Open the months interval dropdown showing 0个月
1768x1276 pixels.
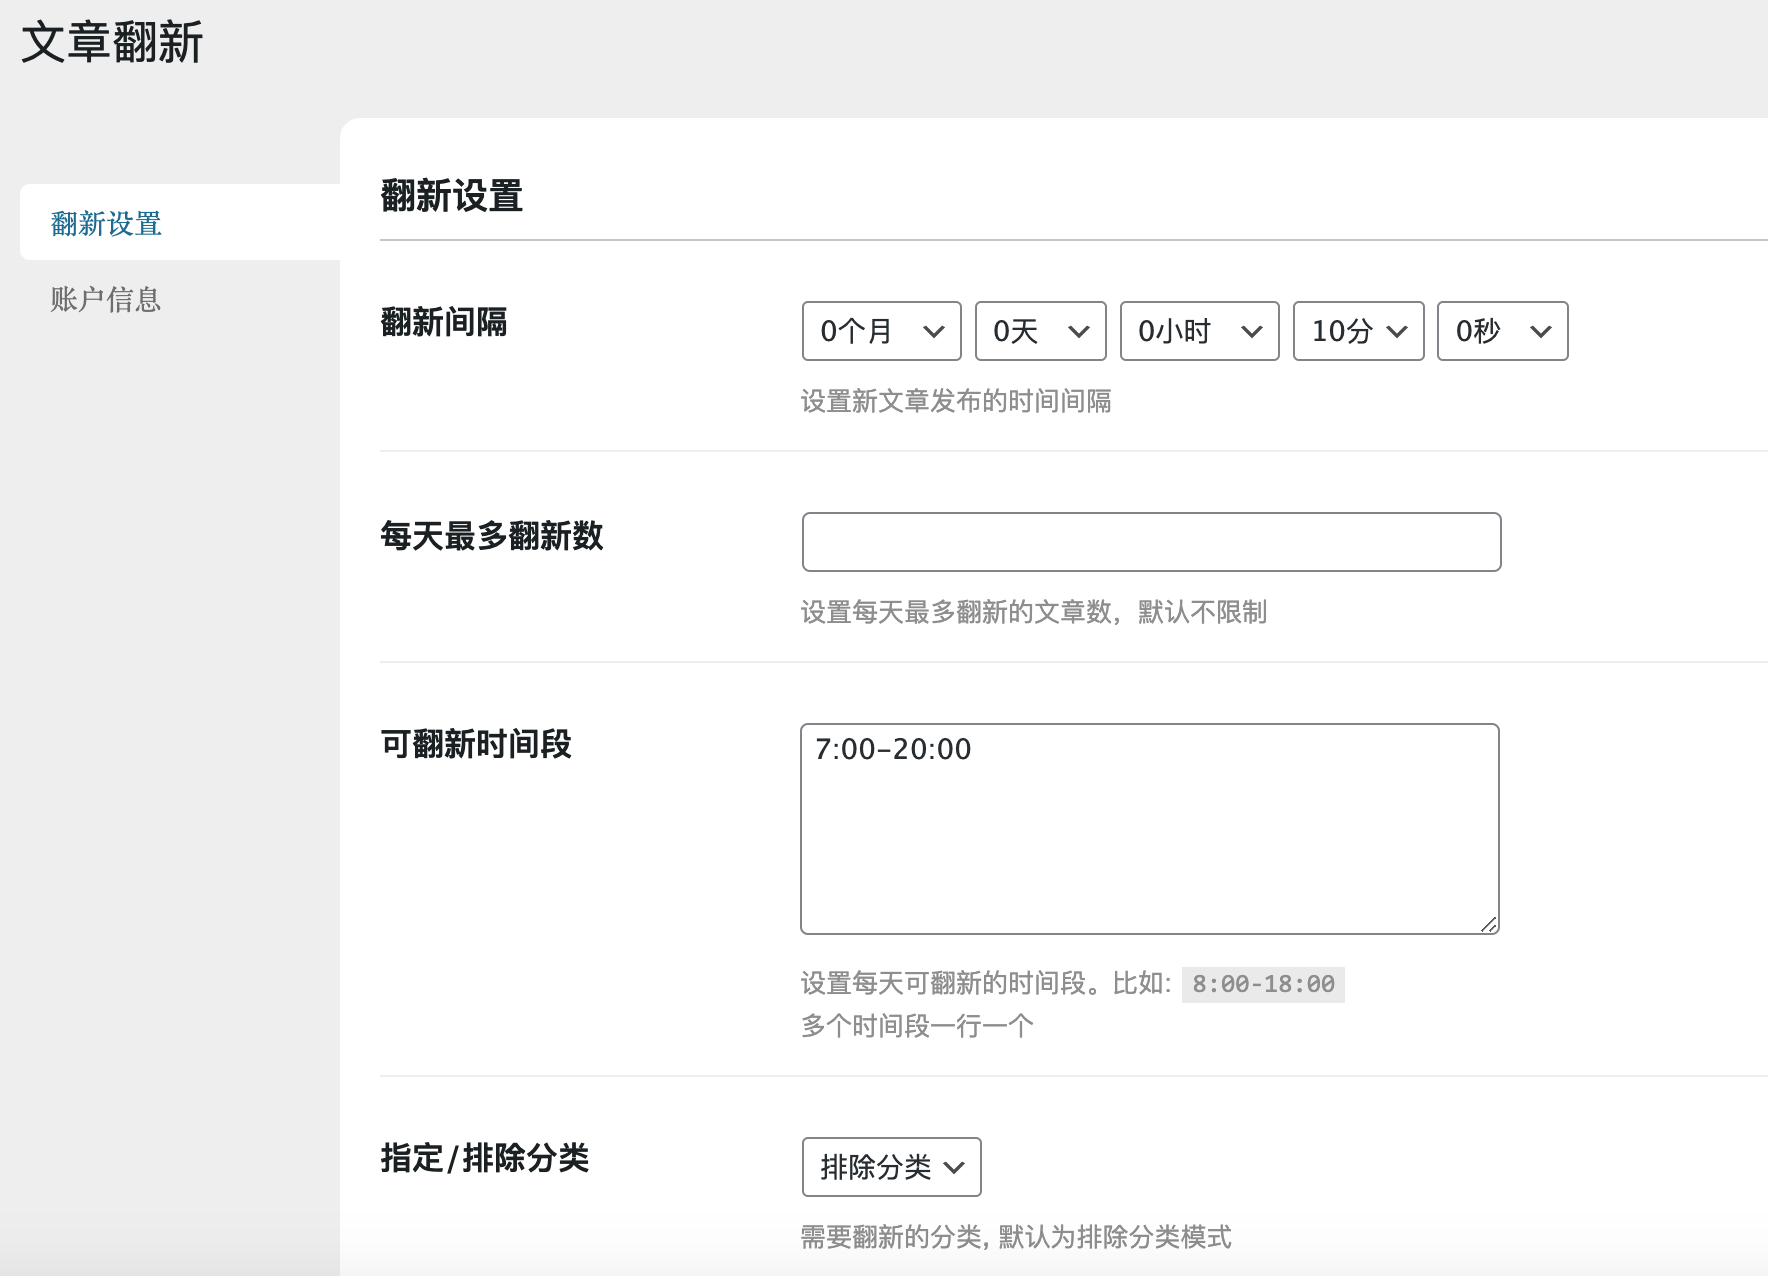coord(880,331)
